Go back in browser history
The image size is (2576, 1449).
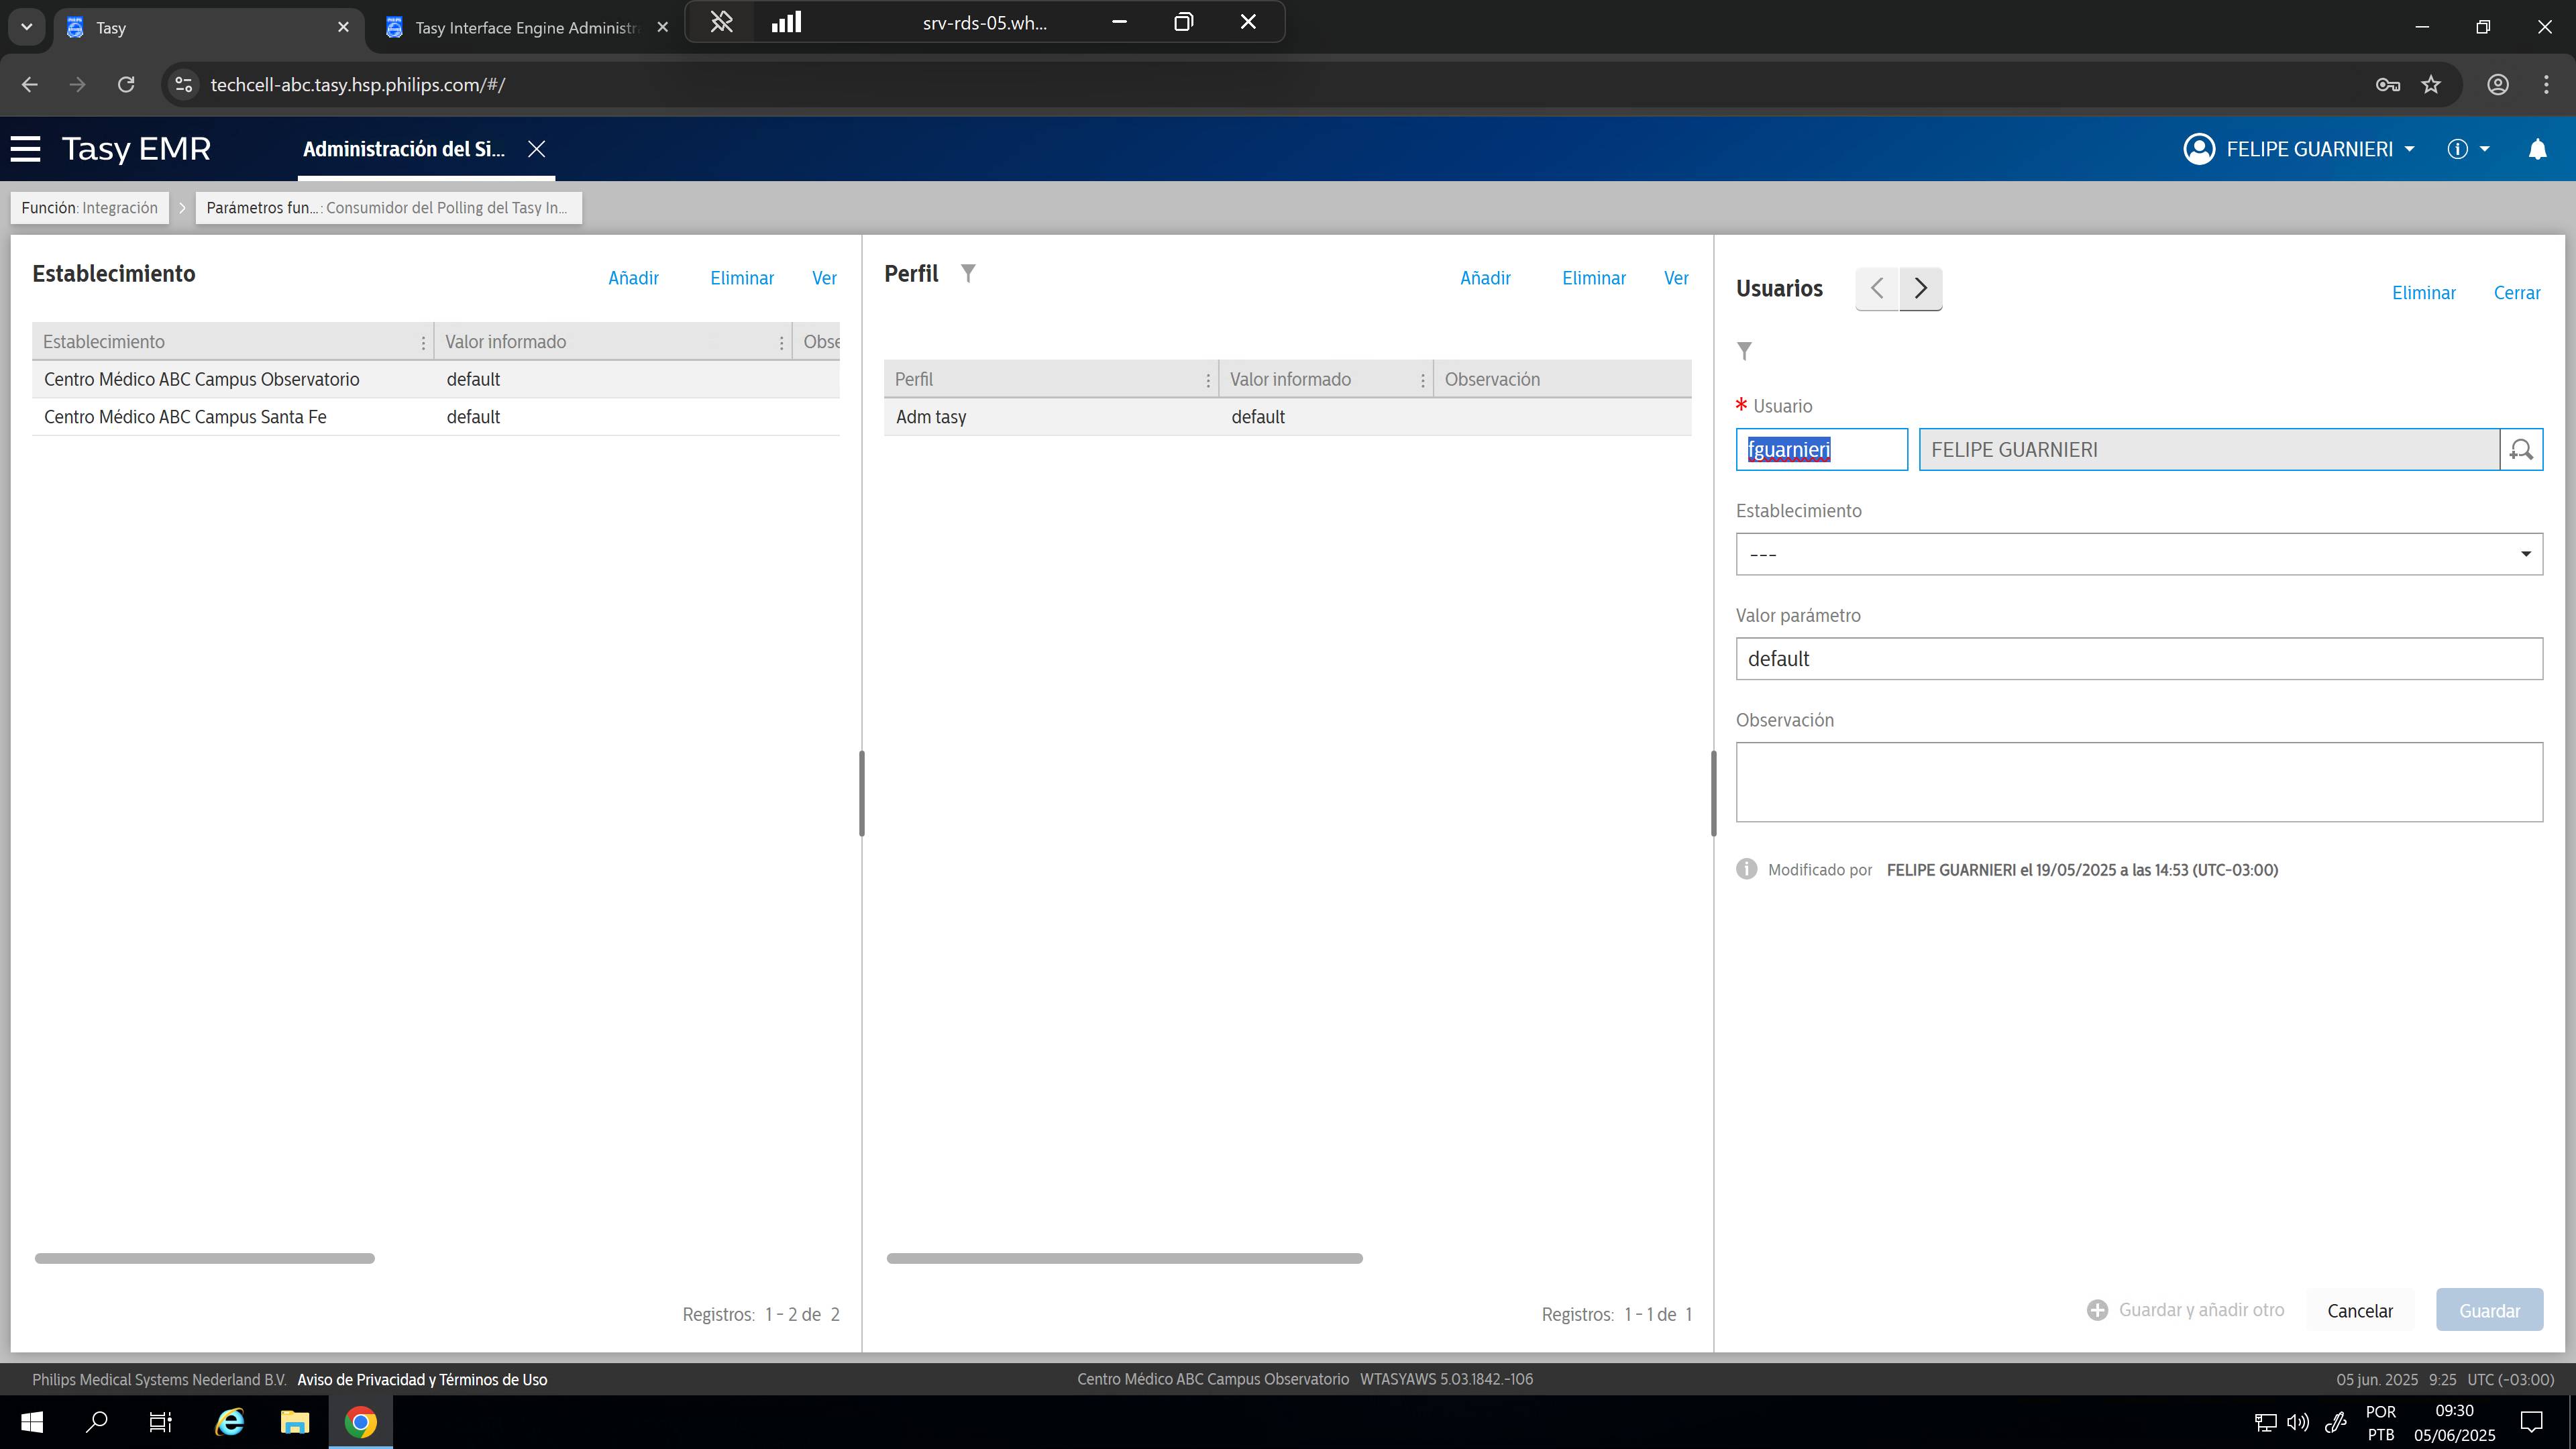tap(30, 85)
